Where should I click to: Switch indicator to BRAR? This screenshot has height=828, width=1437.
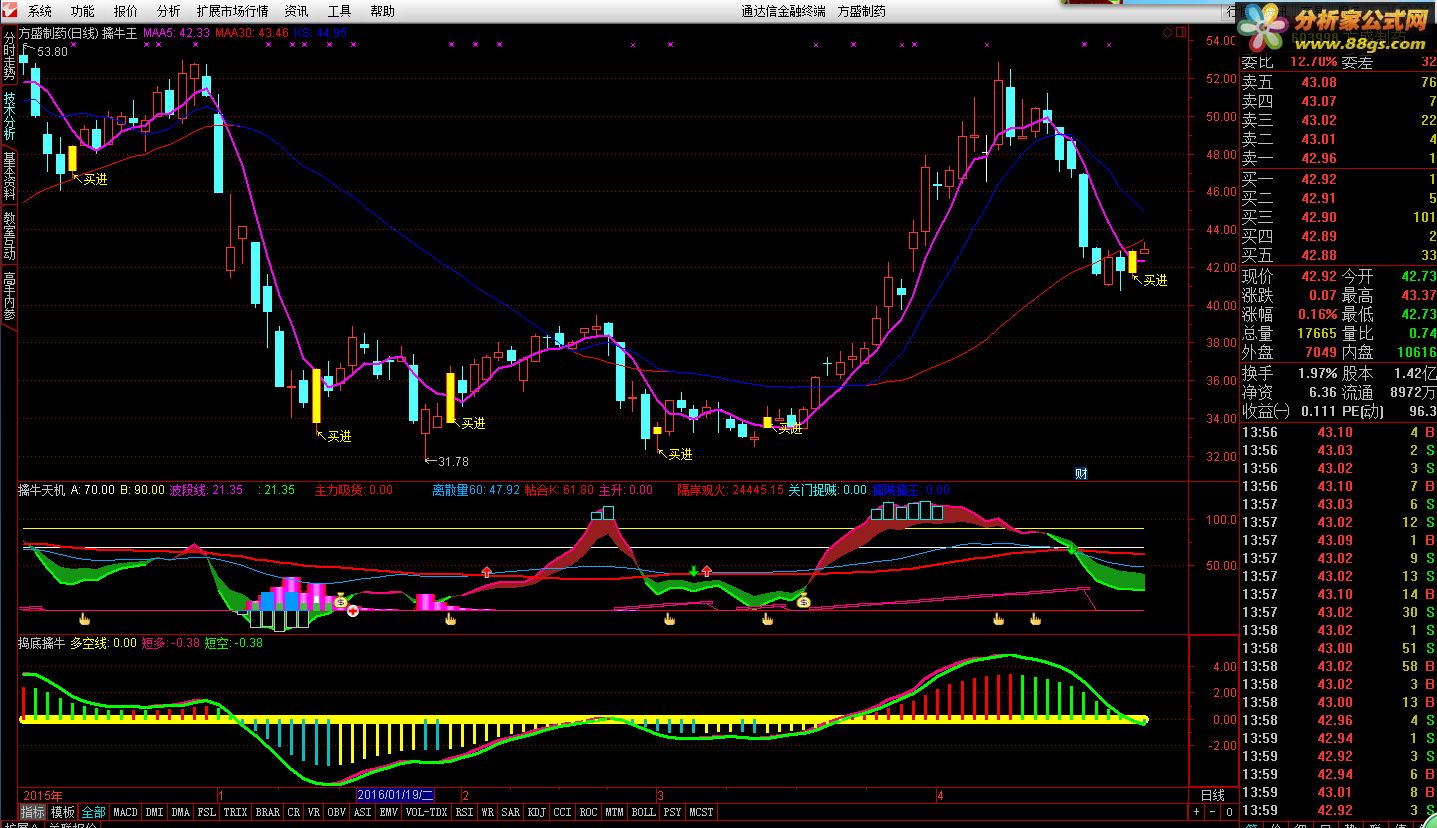tap(268, 812)
